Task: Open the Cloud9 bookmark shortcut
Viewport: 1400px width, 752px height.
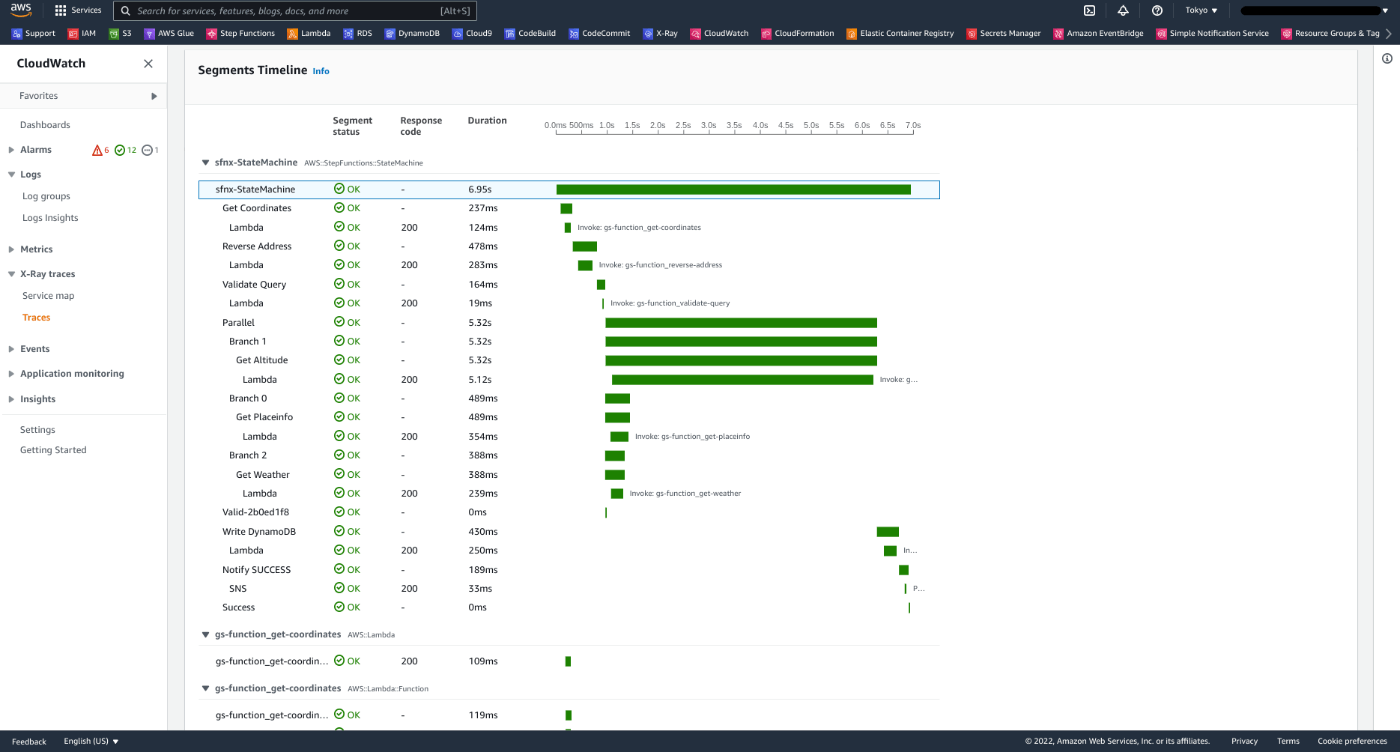Action: click(x=472, y=33)
